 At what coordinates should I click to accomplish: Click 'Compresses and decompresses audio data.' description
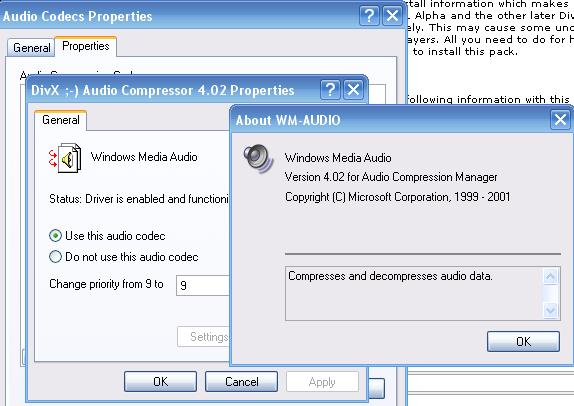(390, 276)
